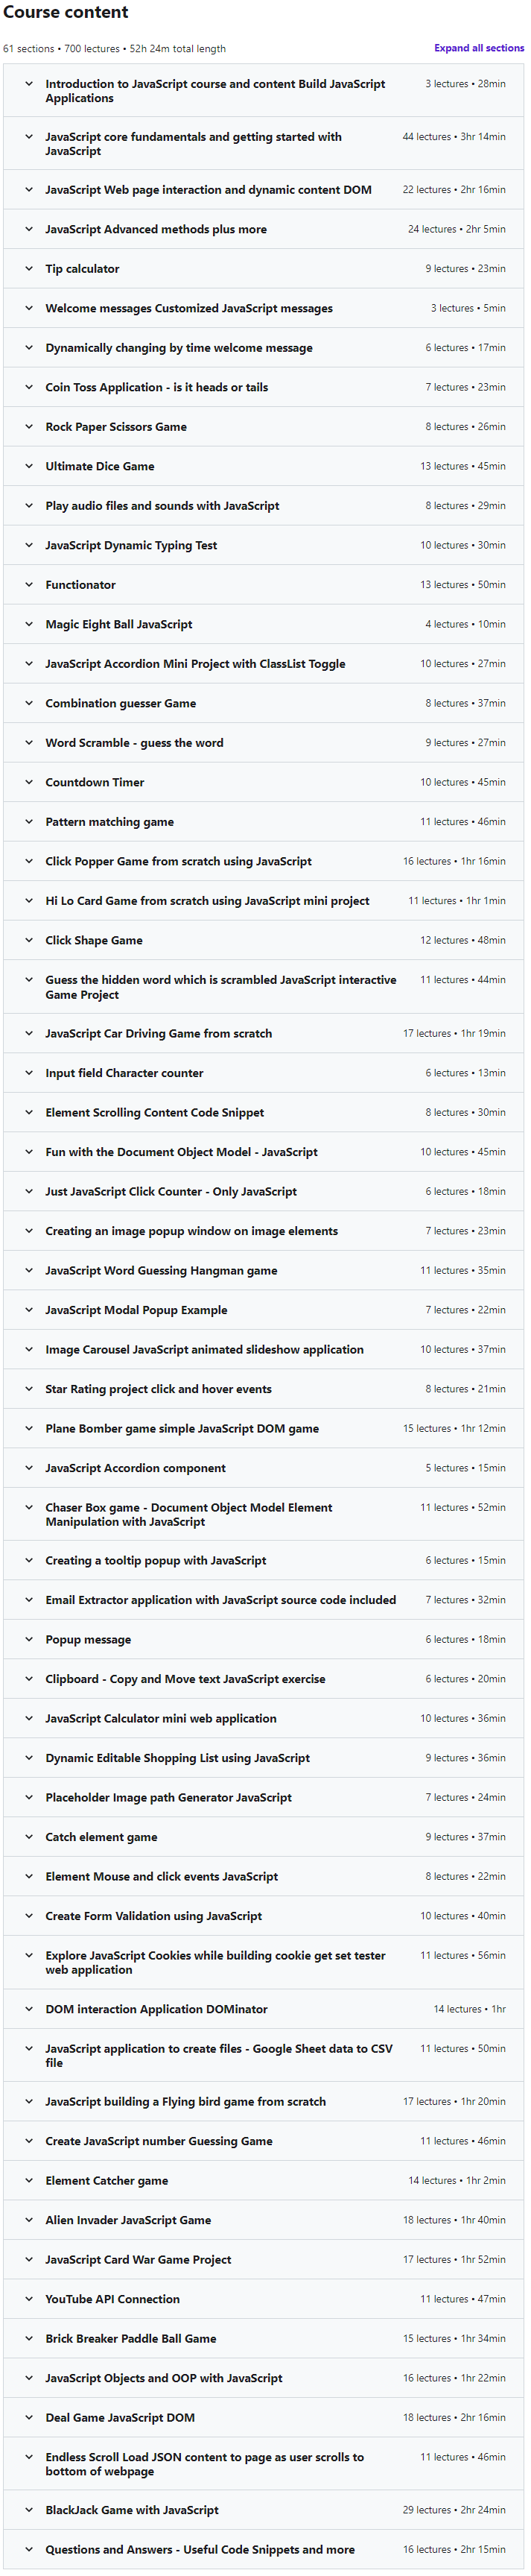Image resolution: width=531 pixels, height=2576 pixels.
Task: Expand the Click Shape Game chevron
Action: click(x=29, y=940)
